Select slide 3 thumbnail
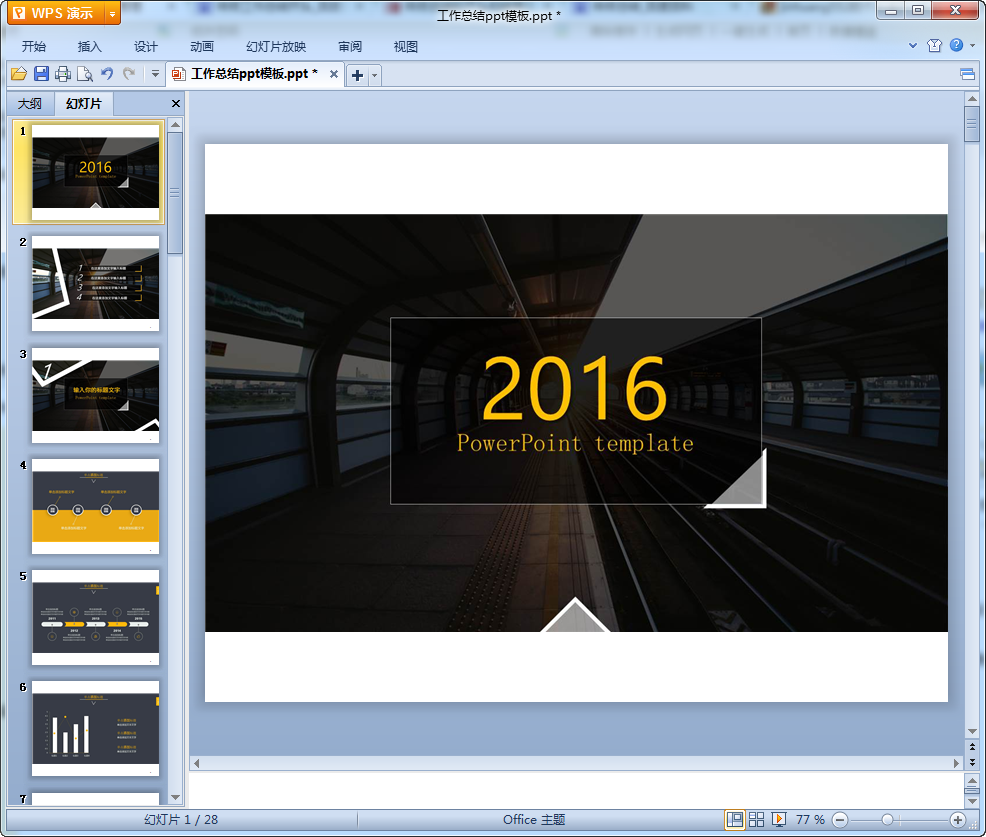Screen dimensions: 986x837 point(95,395)
